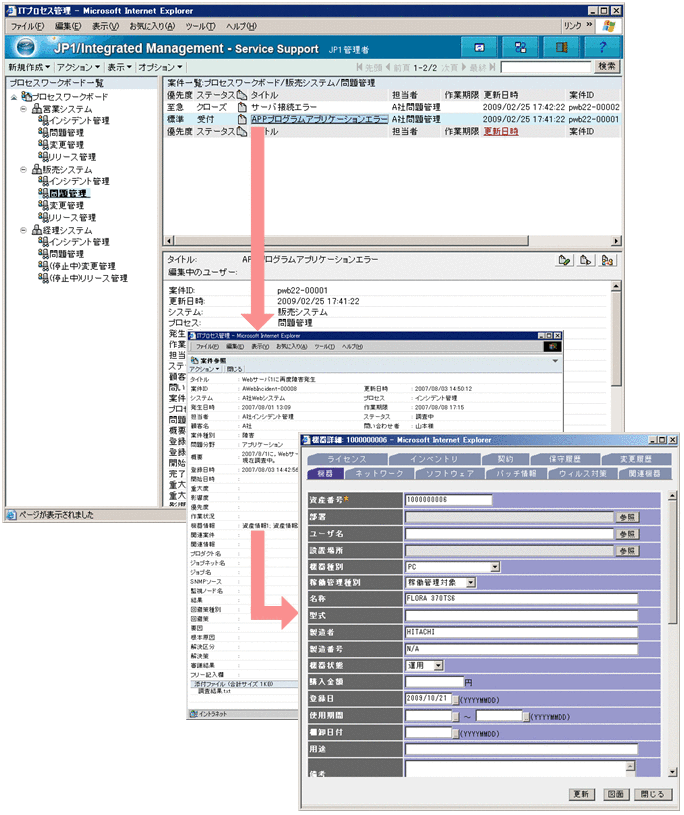This screenshot has height=815, width=684.
Task: Click the 参照 button next to ユーザ名
Action: (x=627, y=534)
